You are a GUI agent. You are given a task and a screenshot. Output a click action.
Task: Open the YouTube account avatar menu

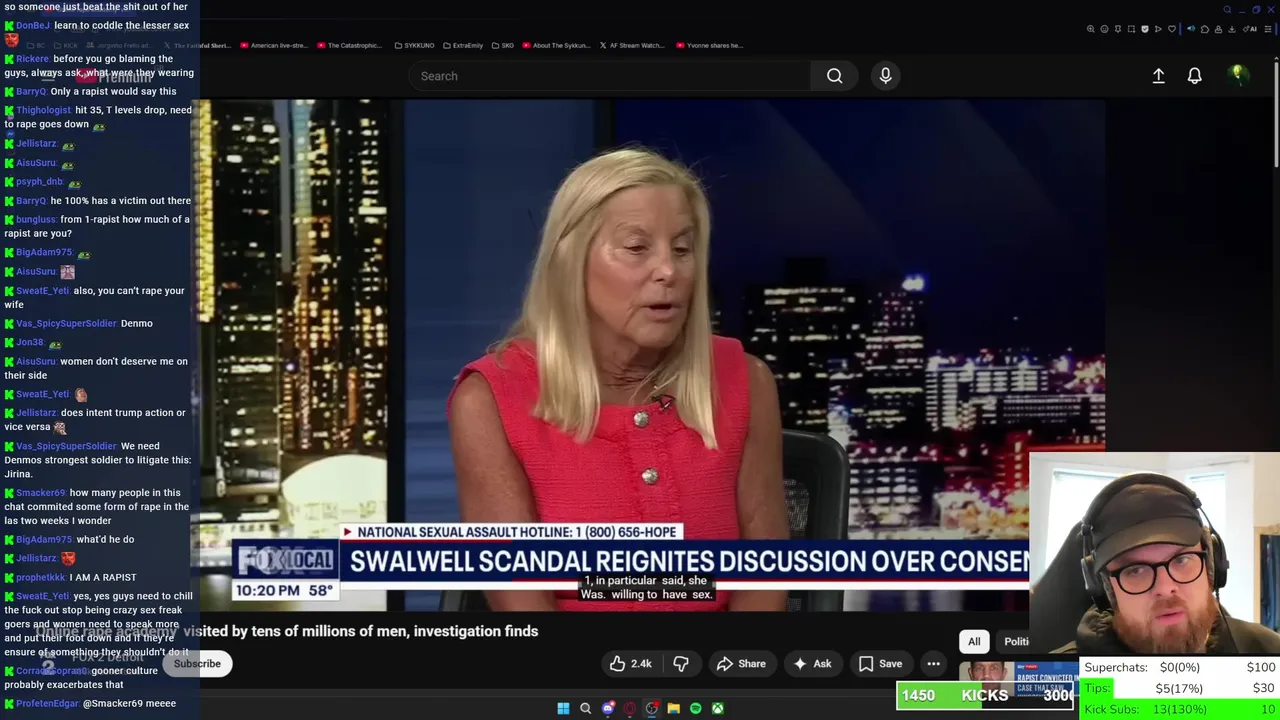tap(1238, 75)
